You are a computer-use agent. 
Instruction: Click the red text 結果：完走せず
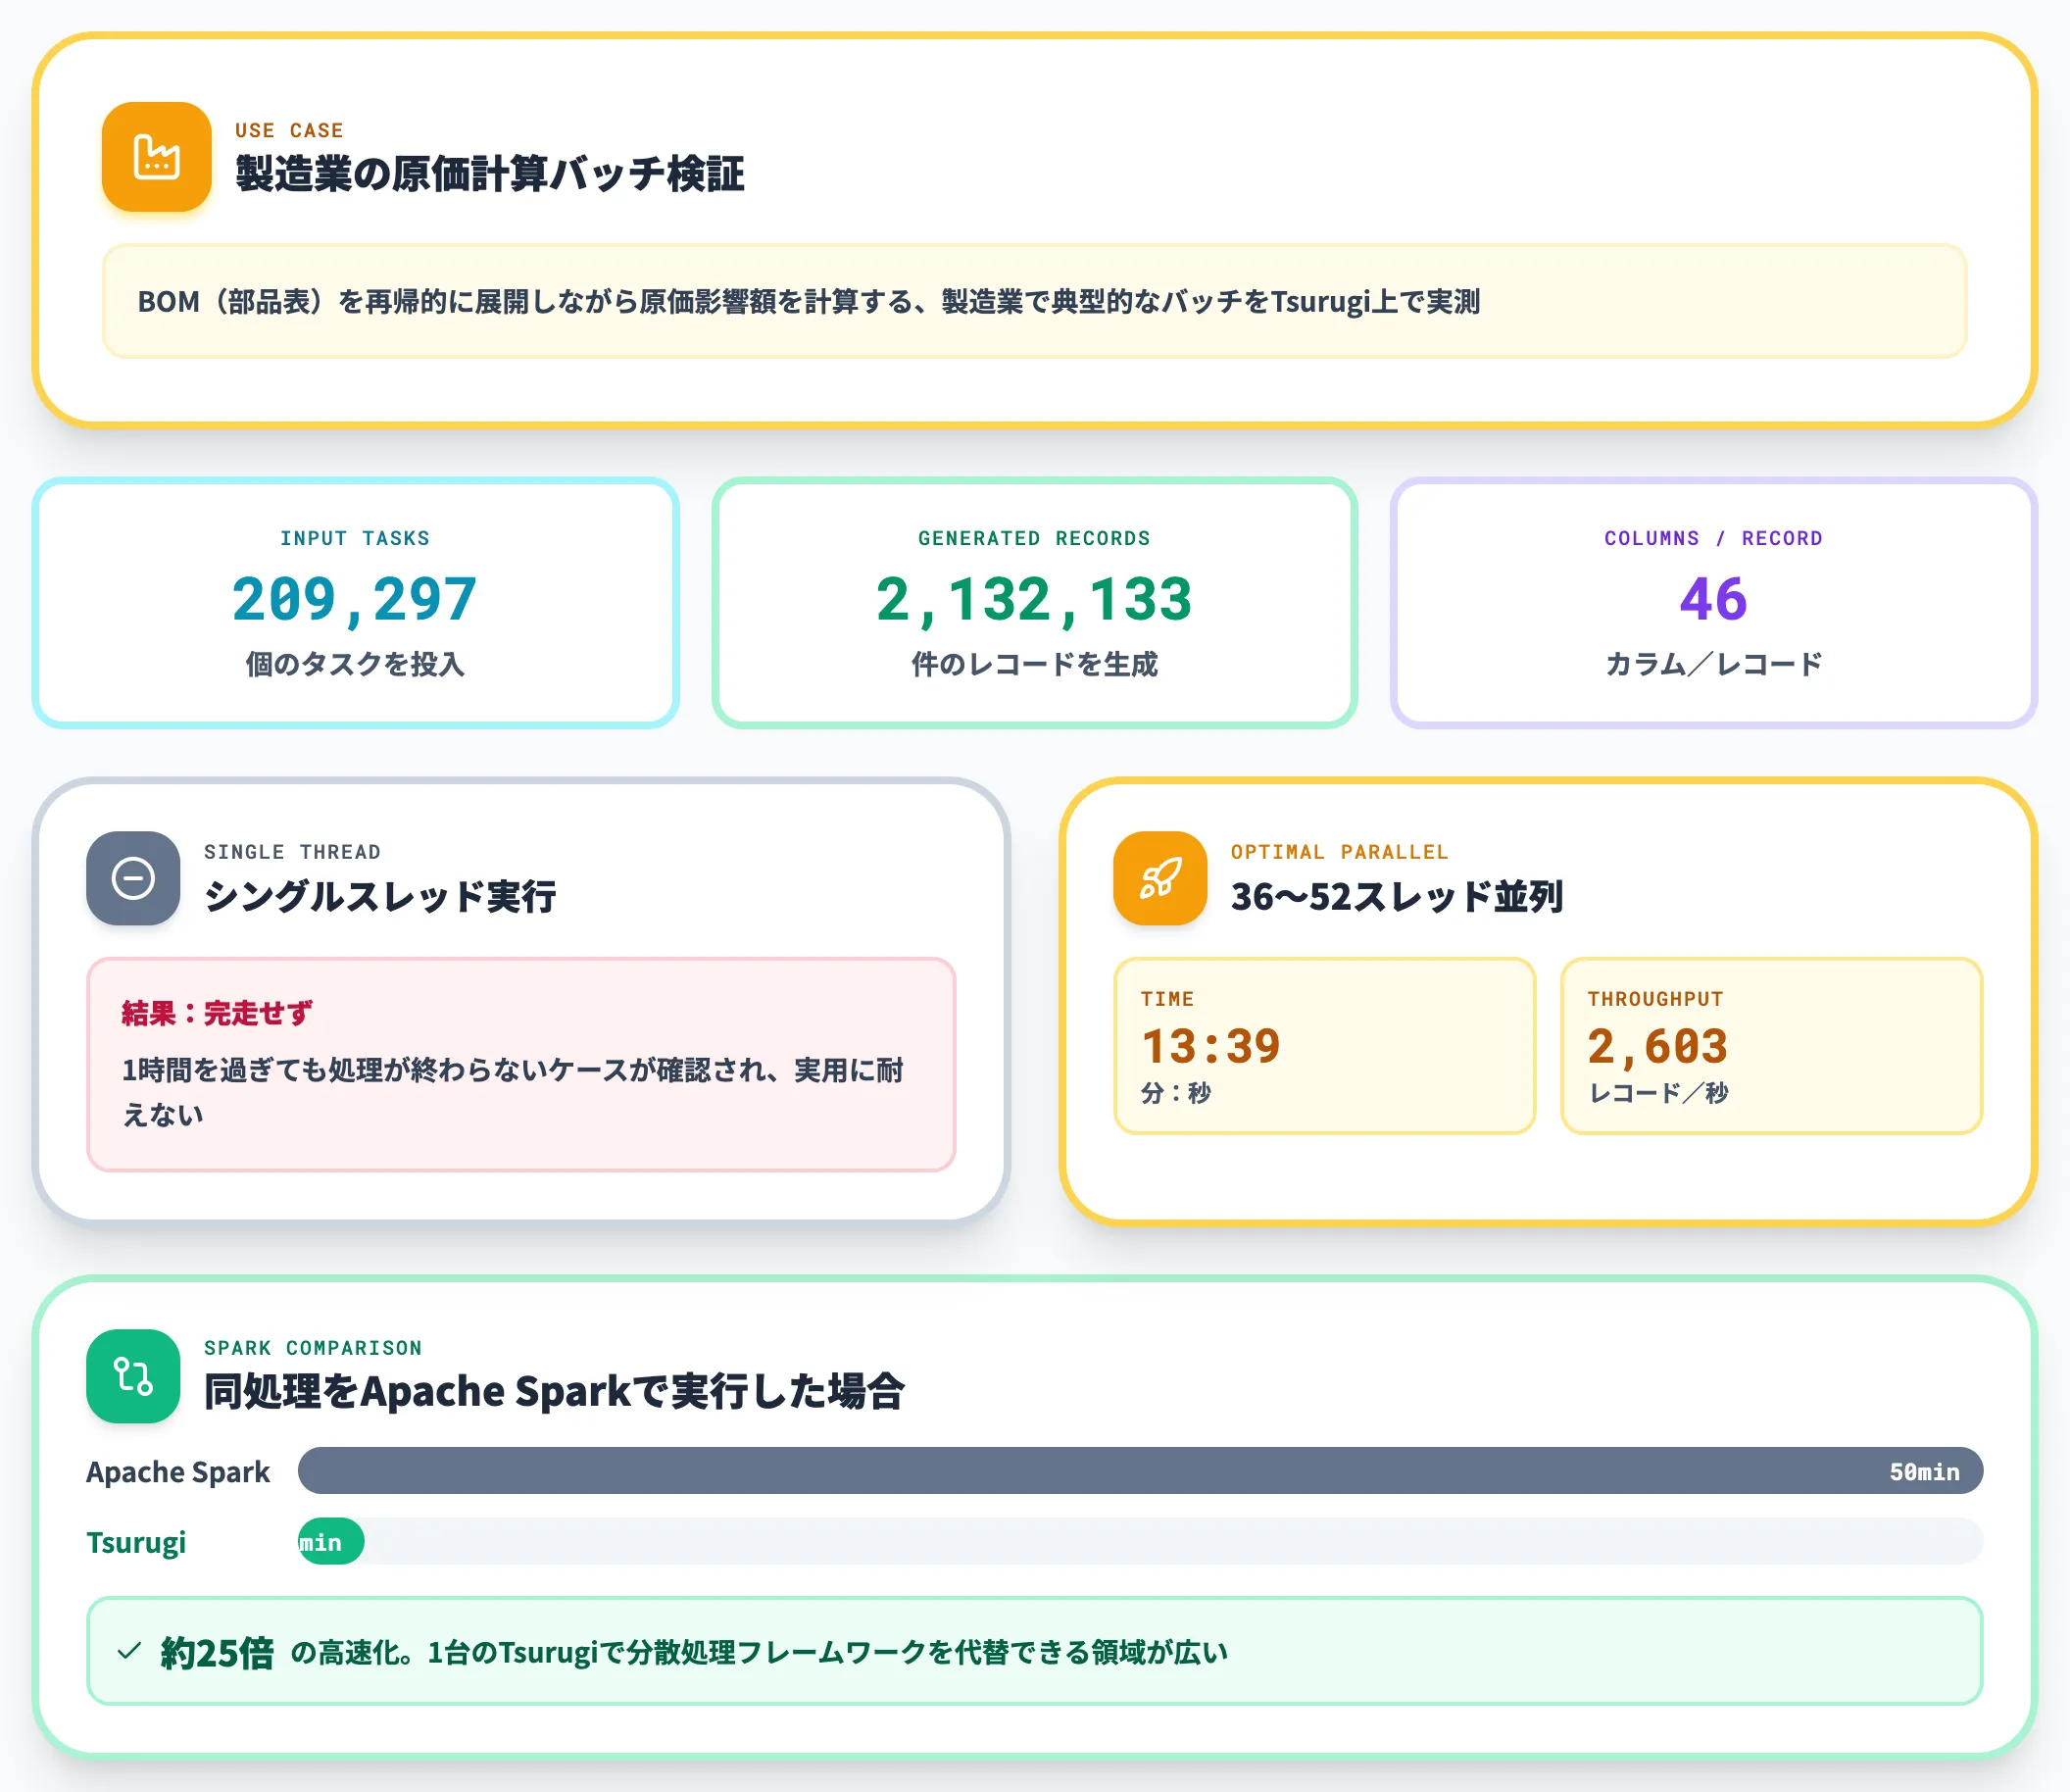[217, 1013]
